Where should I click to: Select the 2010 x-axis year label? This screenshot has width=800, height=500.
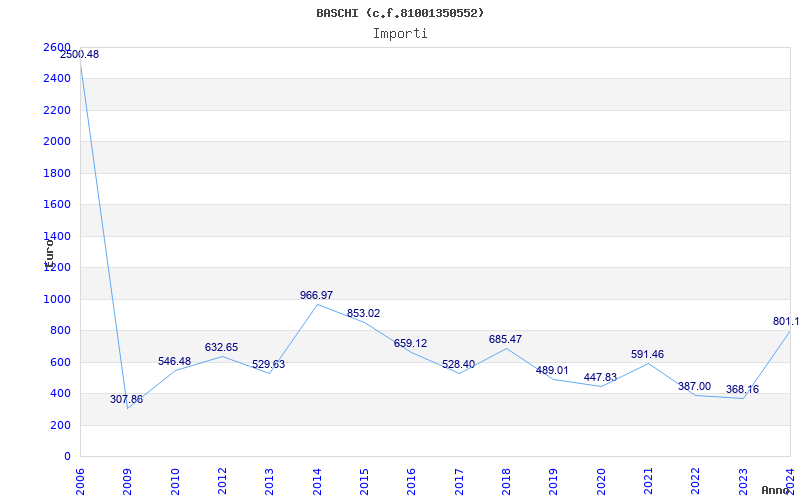[175, 482]
